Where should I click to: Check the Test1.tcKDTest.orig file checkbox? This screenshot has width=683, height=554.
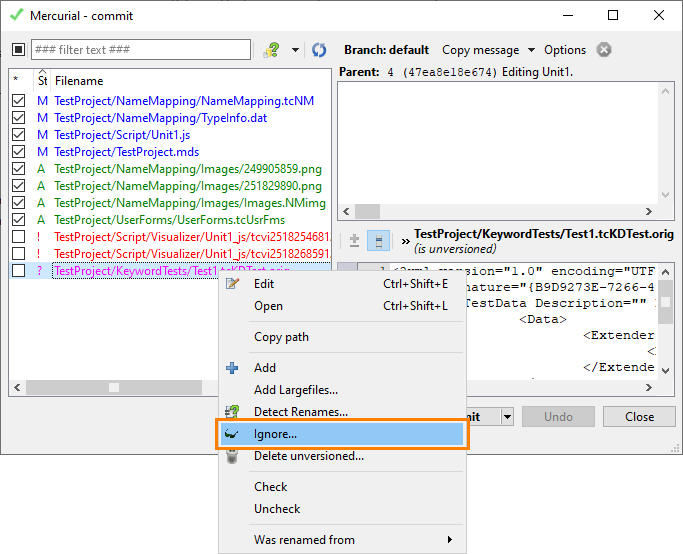click(18, 271)
